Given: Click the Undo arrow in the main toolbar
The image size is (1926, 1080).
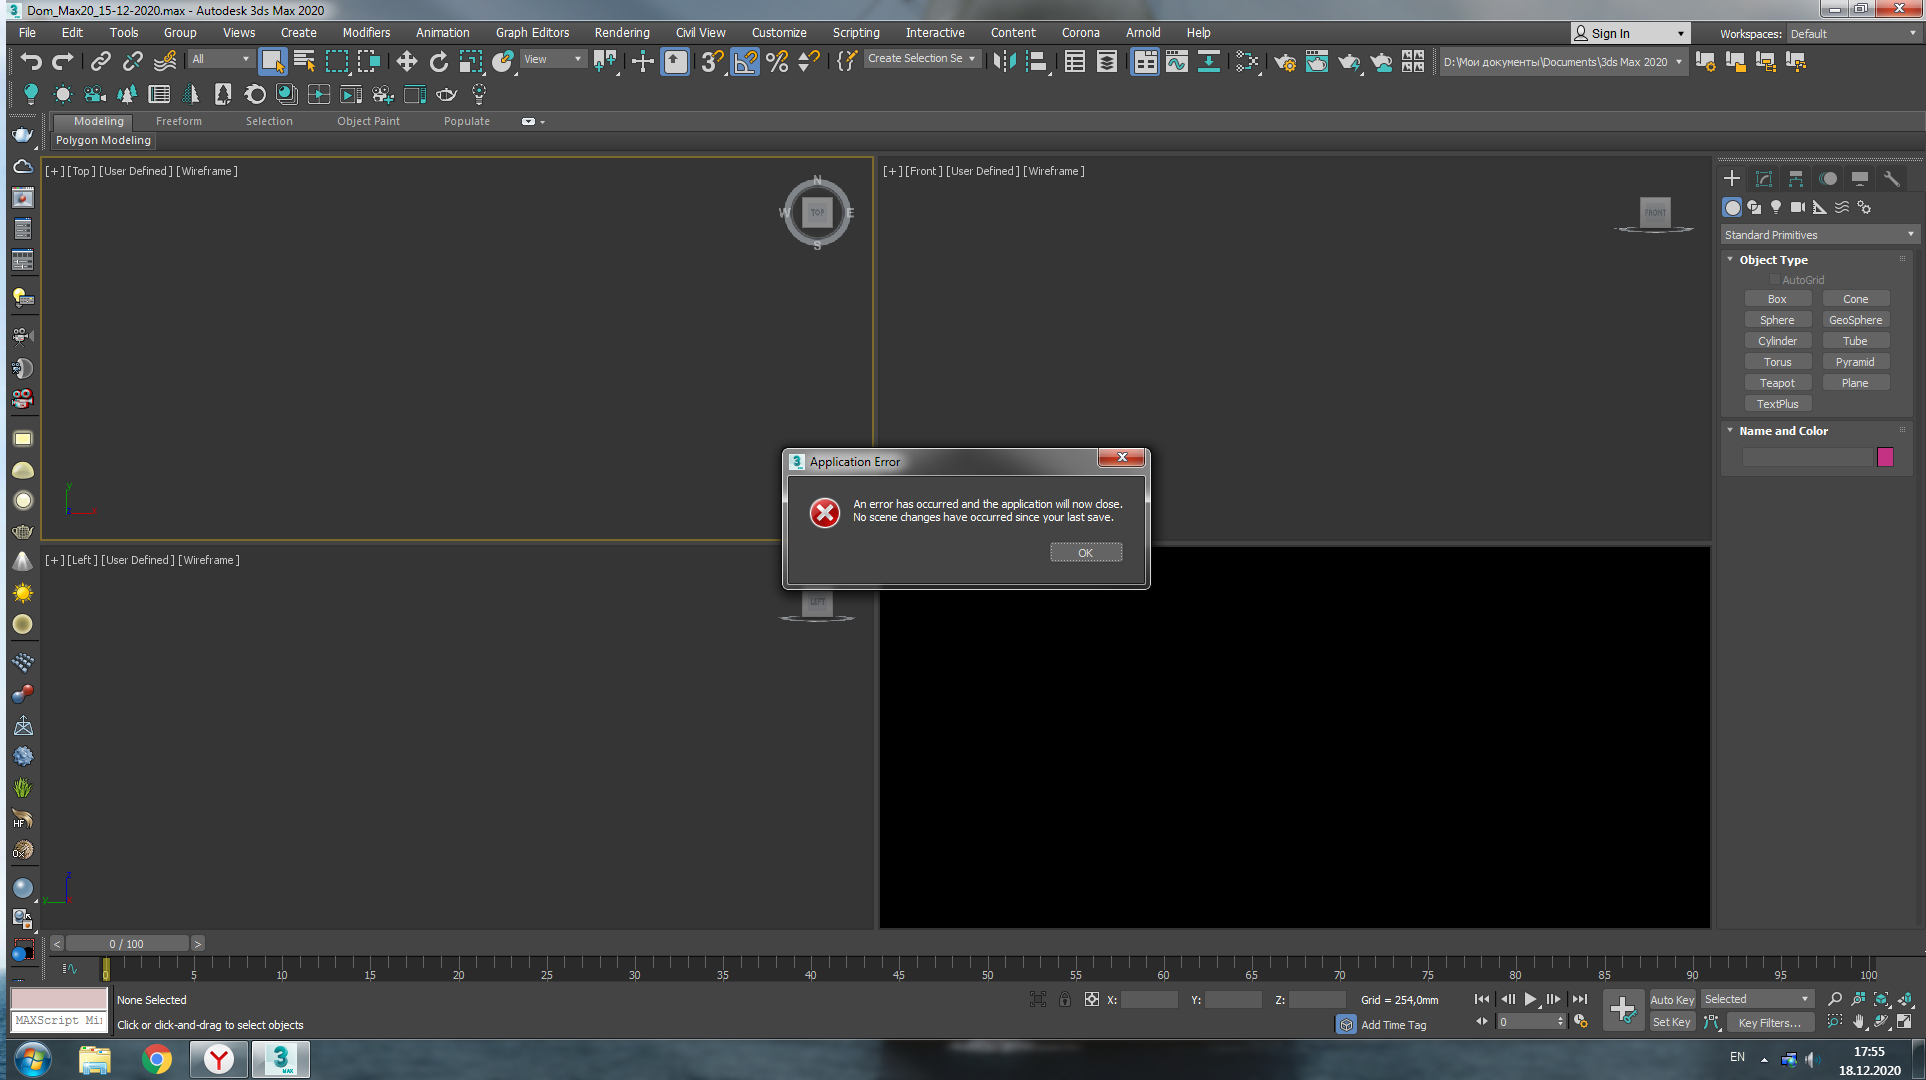Looking at the screenshot, I should point(31,62).
